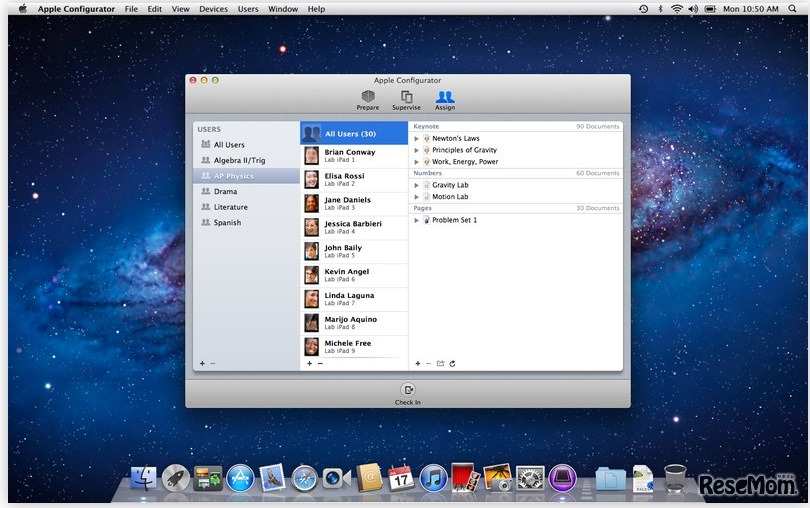Open the Apple menu
Image resolution: width=810 pixels, height=508 pixels.
22,9
